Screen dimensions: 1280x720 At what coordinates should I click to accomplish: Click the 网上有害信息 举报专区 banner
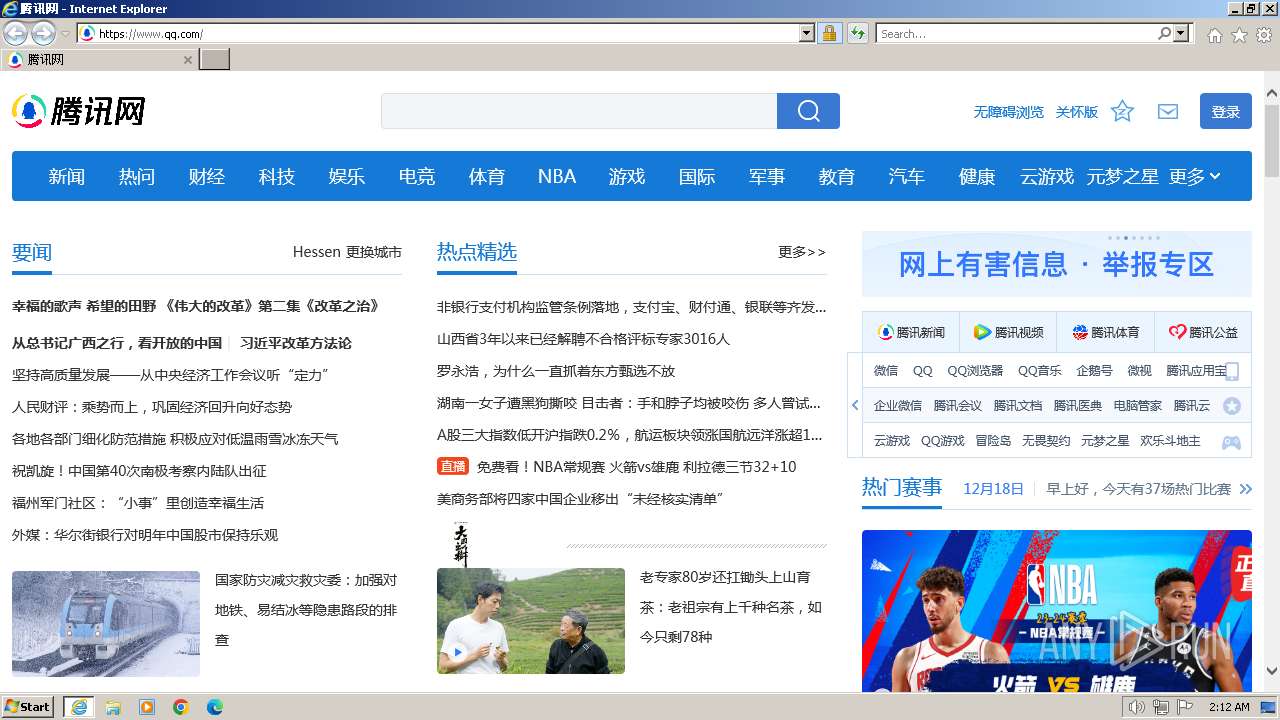[x=1057, y=264]
